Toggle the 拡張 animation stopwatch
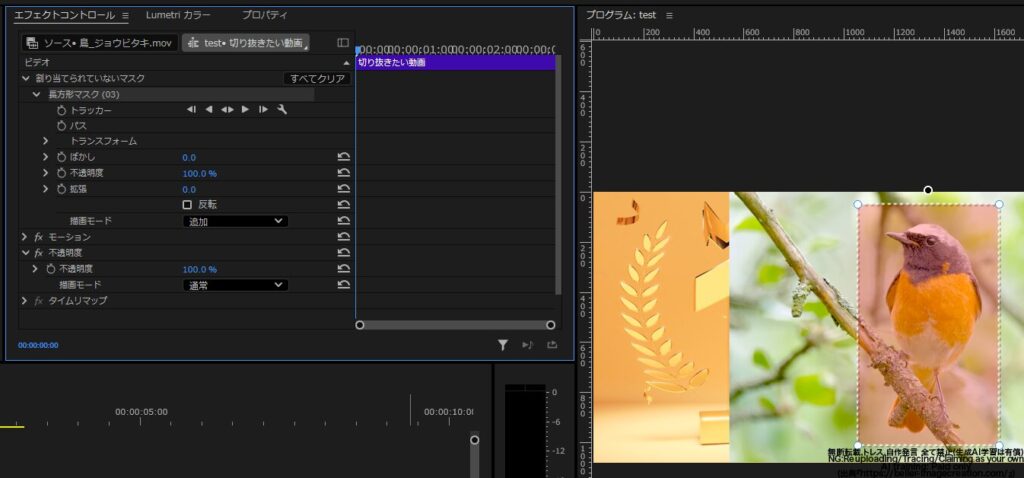This screenshot has height=478, width=1024. pyautogui.click(x=61, y=189)
